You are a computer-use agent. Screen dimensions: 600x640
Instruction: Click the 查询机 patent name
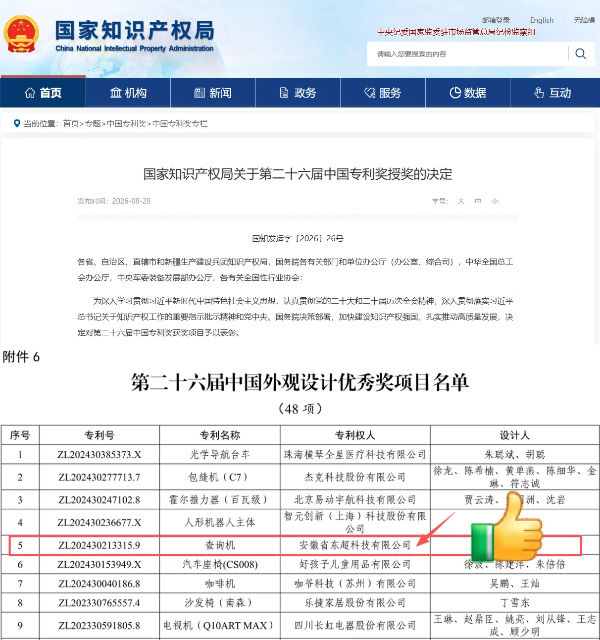pos(220,545)
